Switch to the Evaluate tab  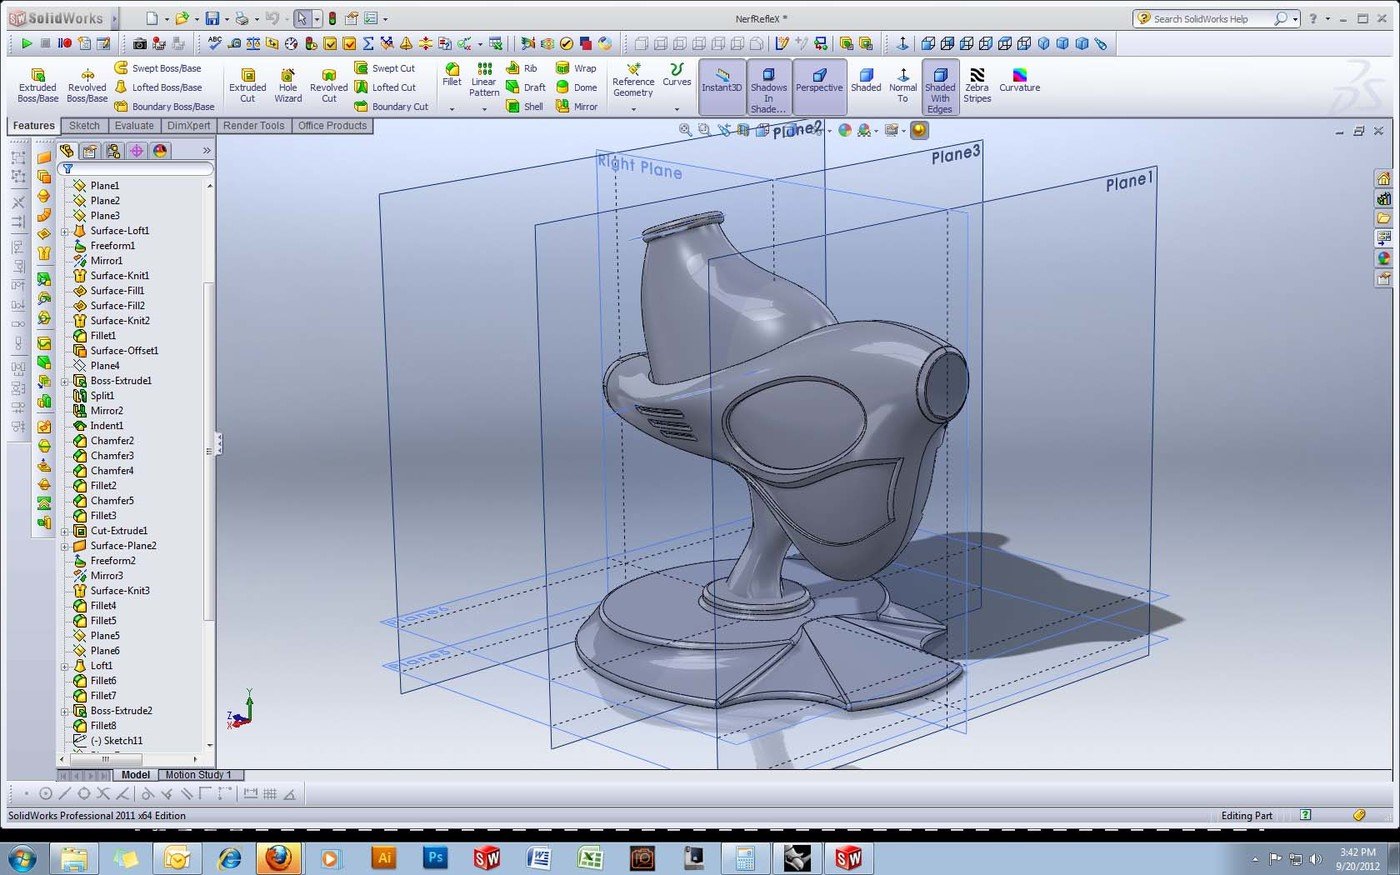(134, 125)
